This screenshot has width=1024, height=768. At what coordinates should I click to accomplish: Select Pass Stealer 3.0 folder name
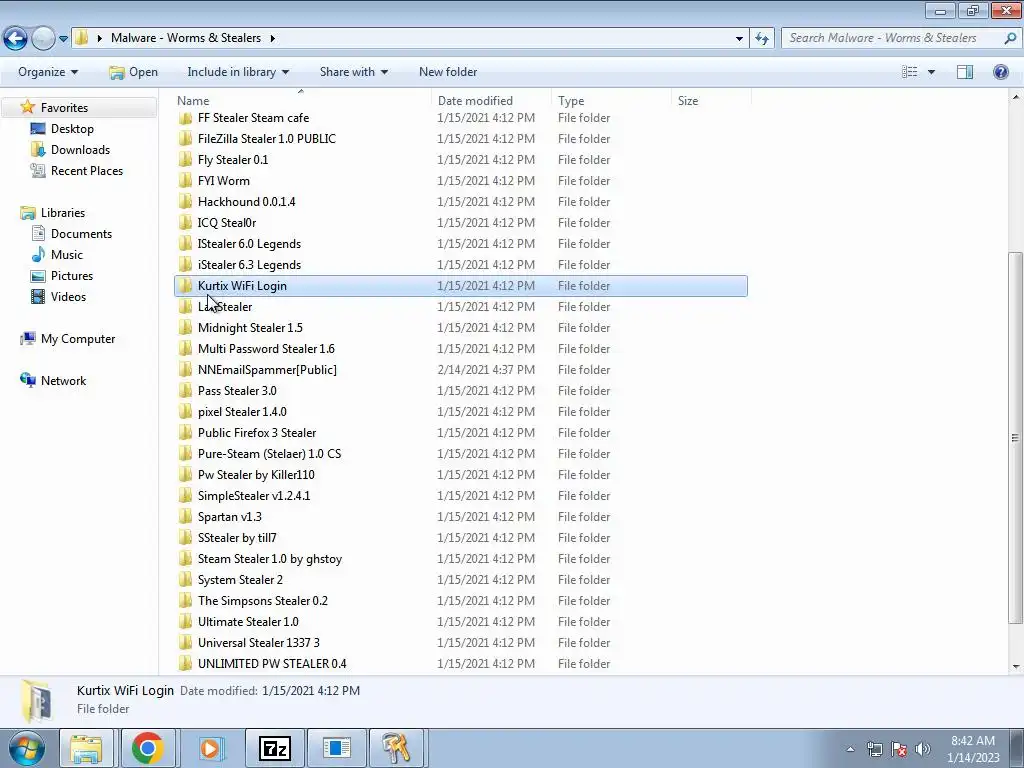tap(237, 391)
